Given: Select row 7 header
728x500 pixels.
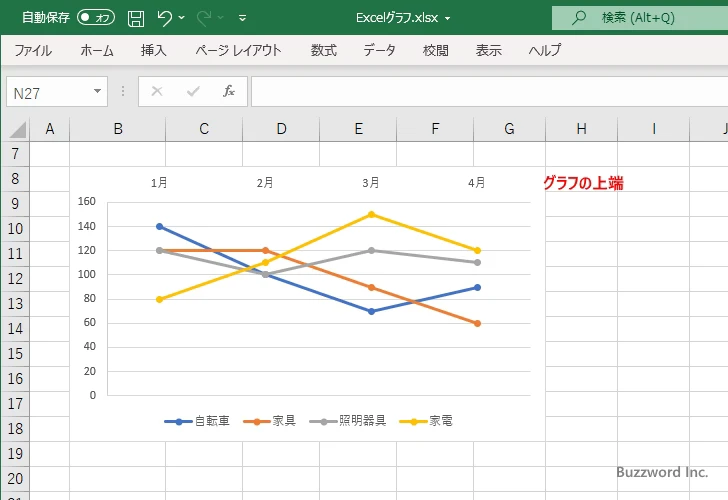Looking at the screenshot, I should (x=15, y=154).
